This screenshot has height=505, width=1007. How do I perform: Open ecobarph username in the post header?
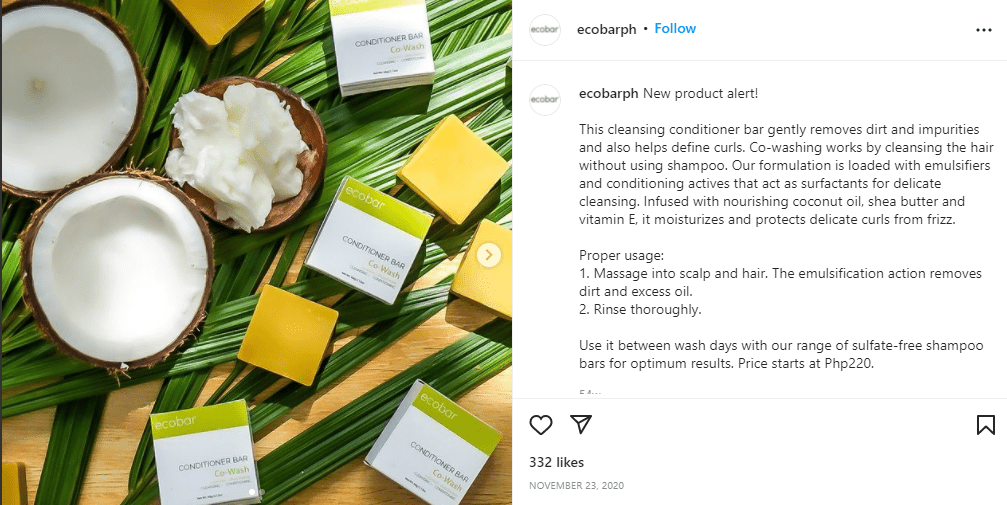606,30
